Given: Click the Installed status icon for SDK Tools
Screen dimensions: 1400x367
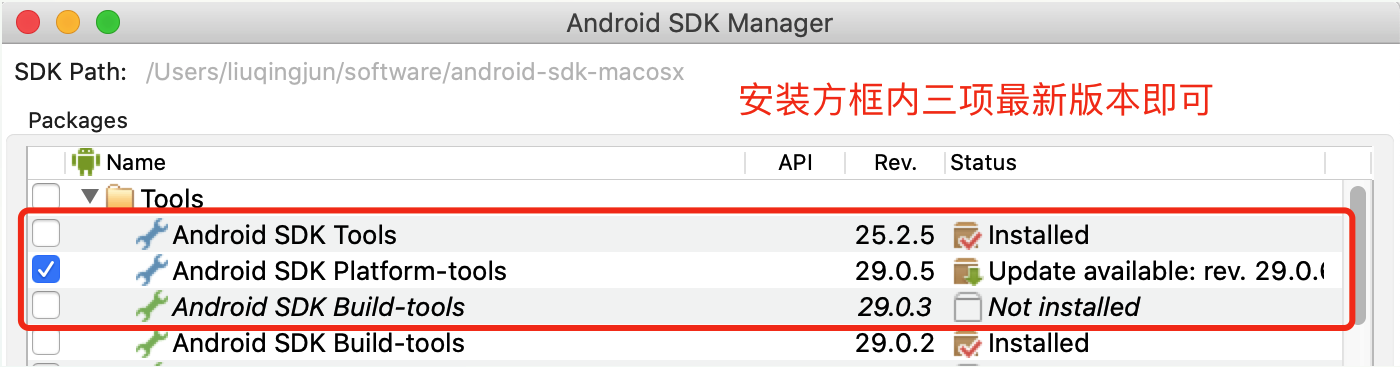Looking at the screenshot, I should tap(967, 235).
